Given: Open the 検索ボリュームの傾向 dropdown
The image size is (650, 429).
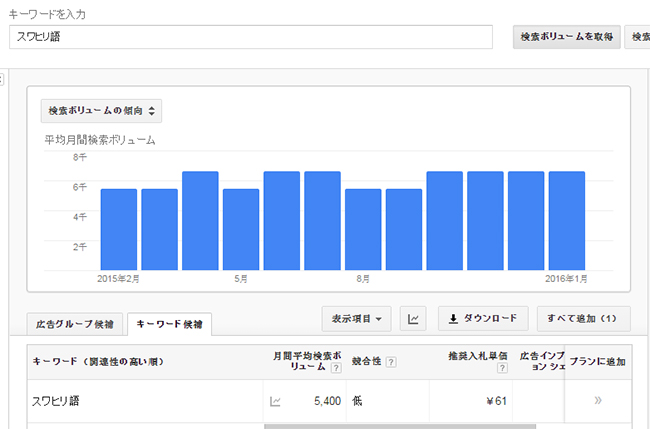Looking at the screenshot, I should click(x=101, y=111).
